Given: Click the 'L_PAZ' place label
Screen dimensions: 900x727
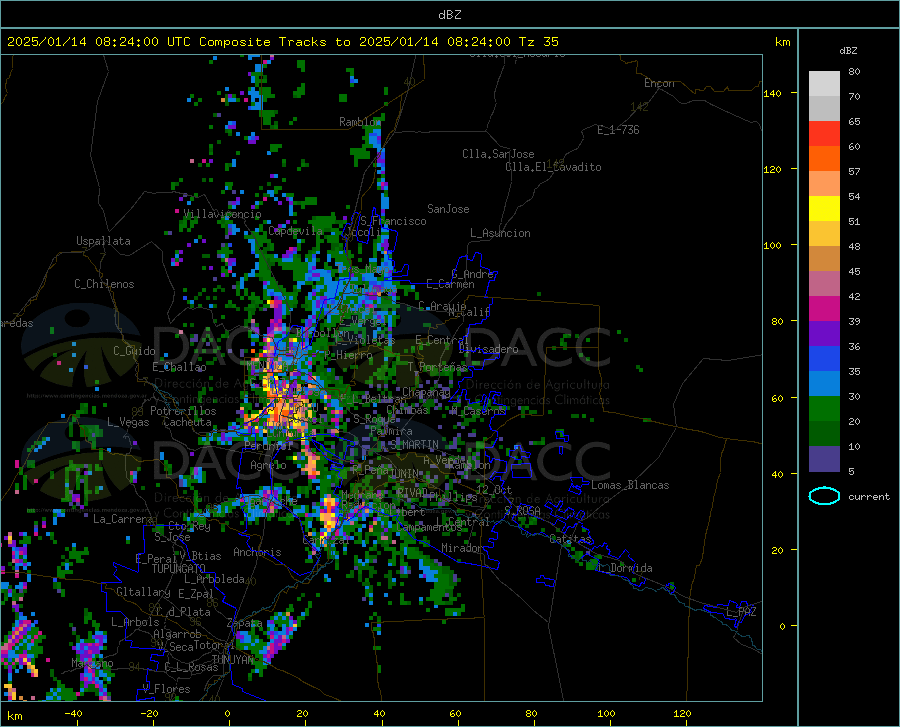Looking at the screenshot, I should point(741,612).
